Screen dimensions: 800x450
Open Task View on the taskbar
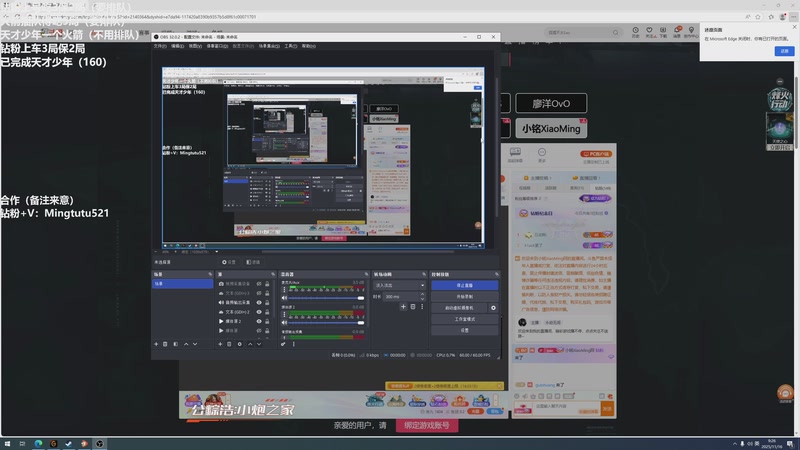[x=22, y=444]
